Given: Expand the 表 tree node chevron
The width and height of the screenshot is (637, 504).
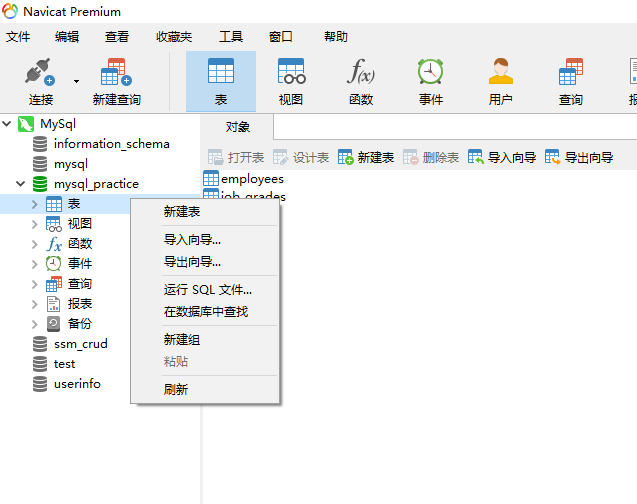Looking at the screenshot, I should point(35,204).
